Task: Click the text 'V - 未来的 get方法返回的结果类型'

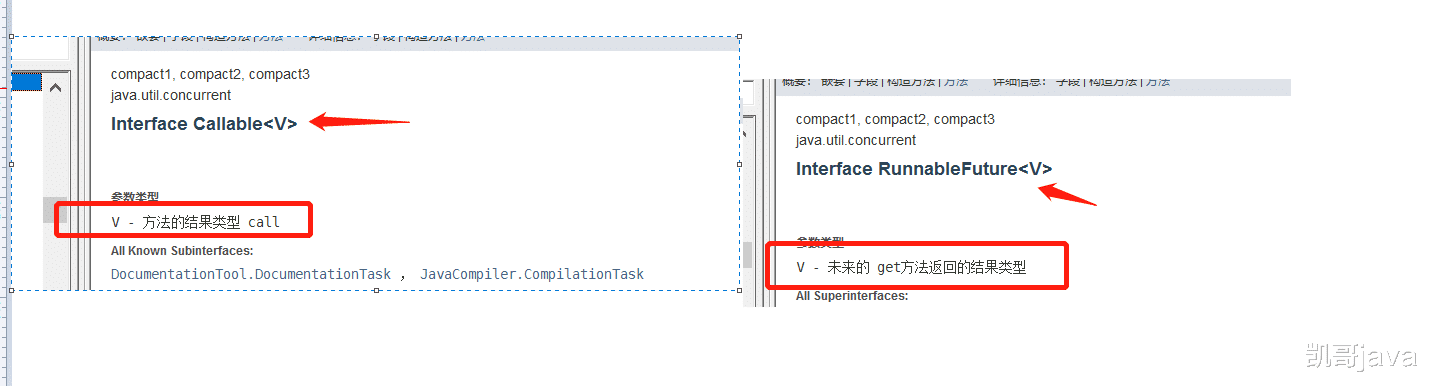Action: (x=911, y=267)
